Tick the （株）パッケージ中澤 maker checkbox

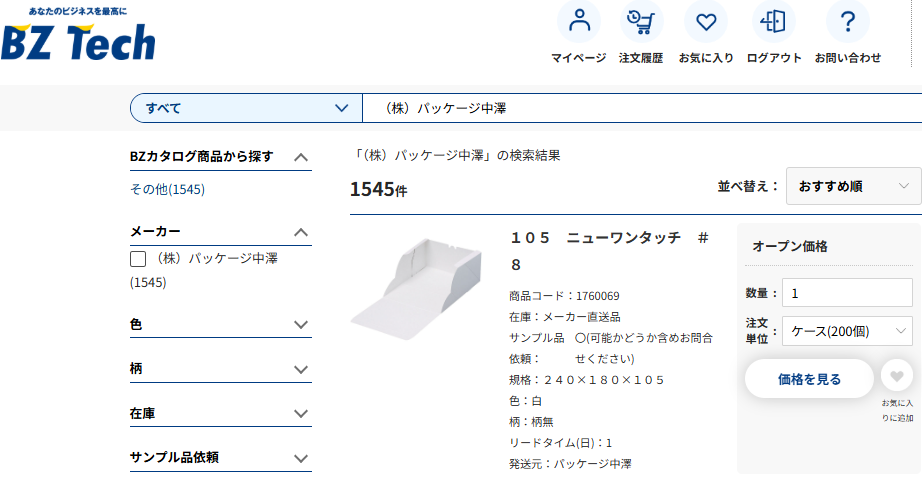pos(138,259)
